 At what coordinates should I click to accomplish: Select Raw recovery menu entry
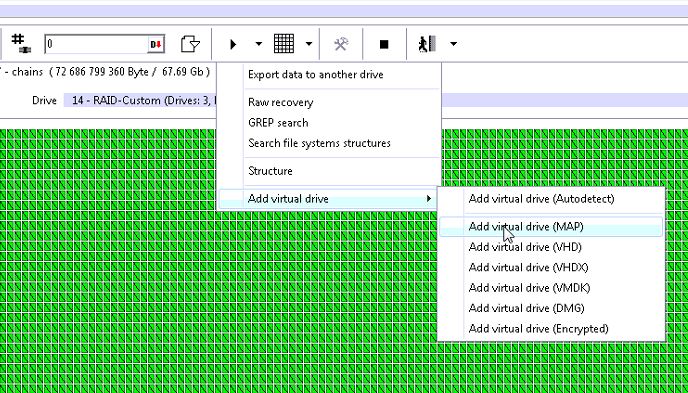click(329, 103)
